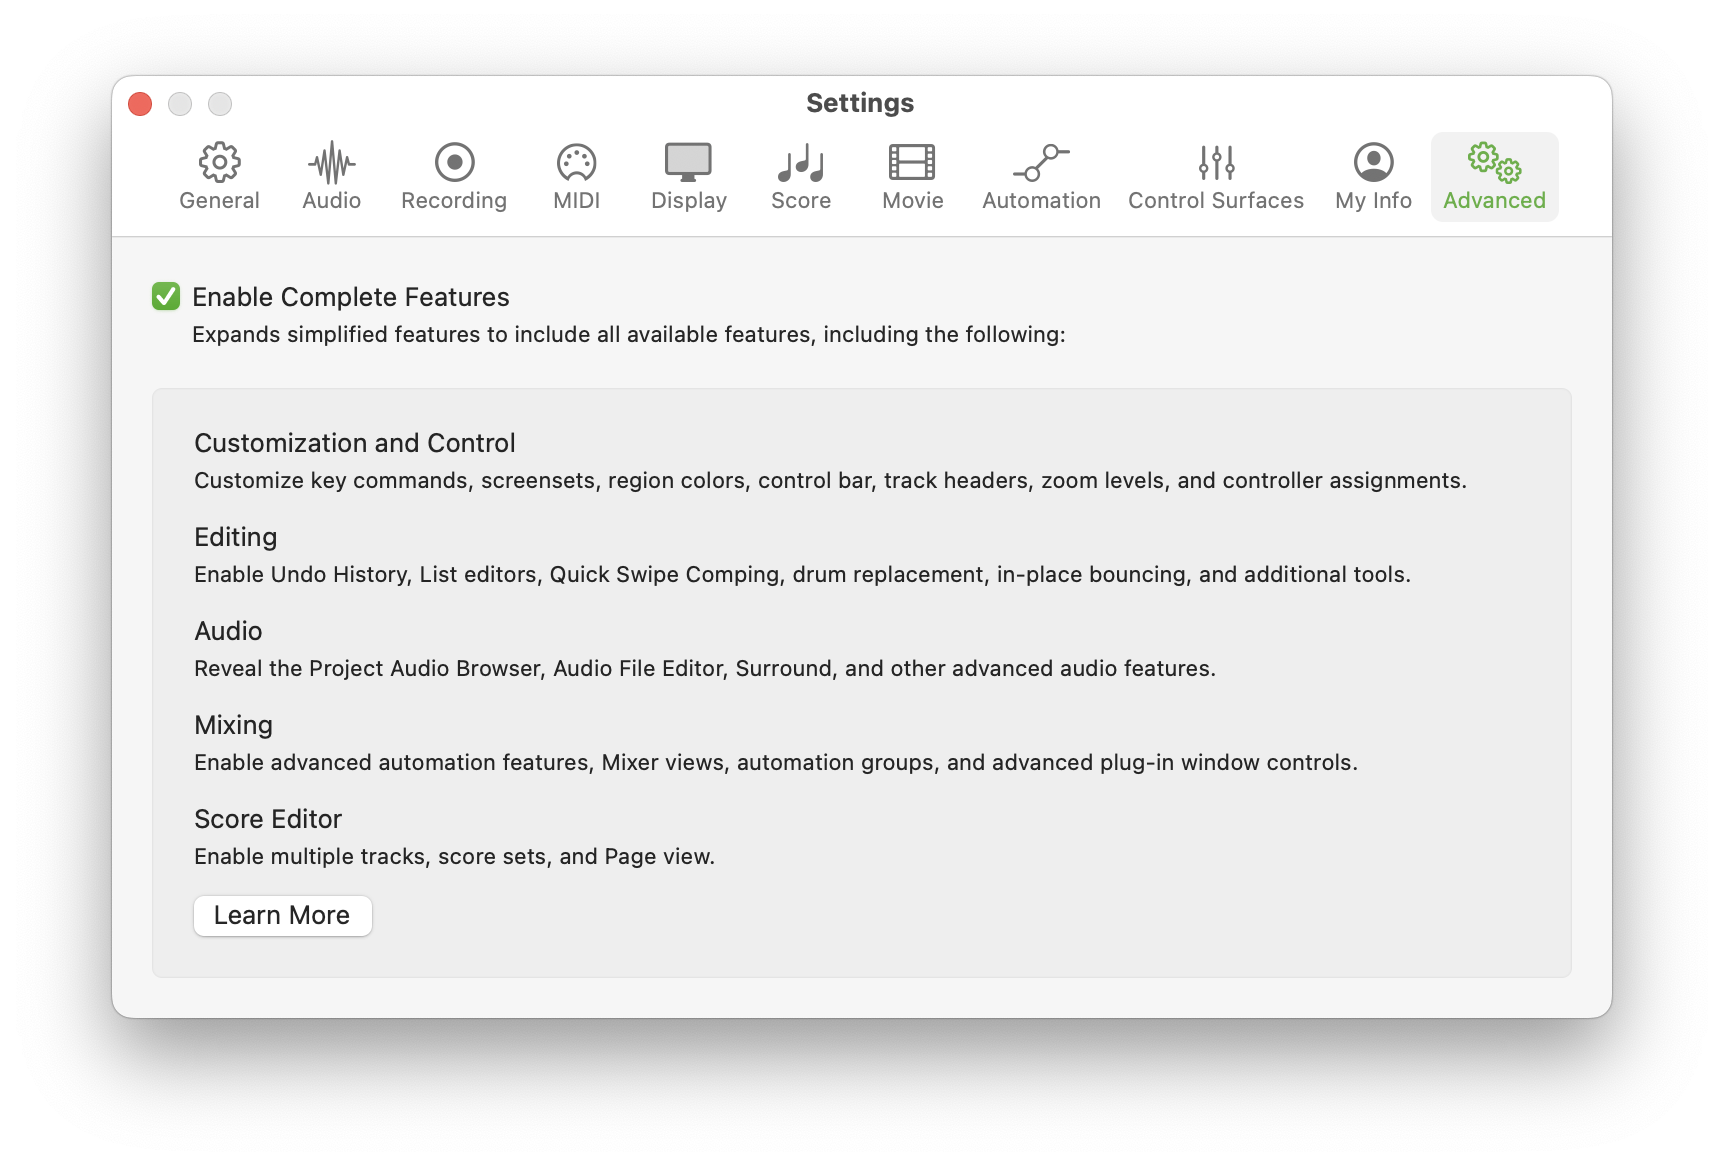Go to the Automation settings icon
The width and height of the screenshot is (1724, 1166).
1041,162
